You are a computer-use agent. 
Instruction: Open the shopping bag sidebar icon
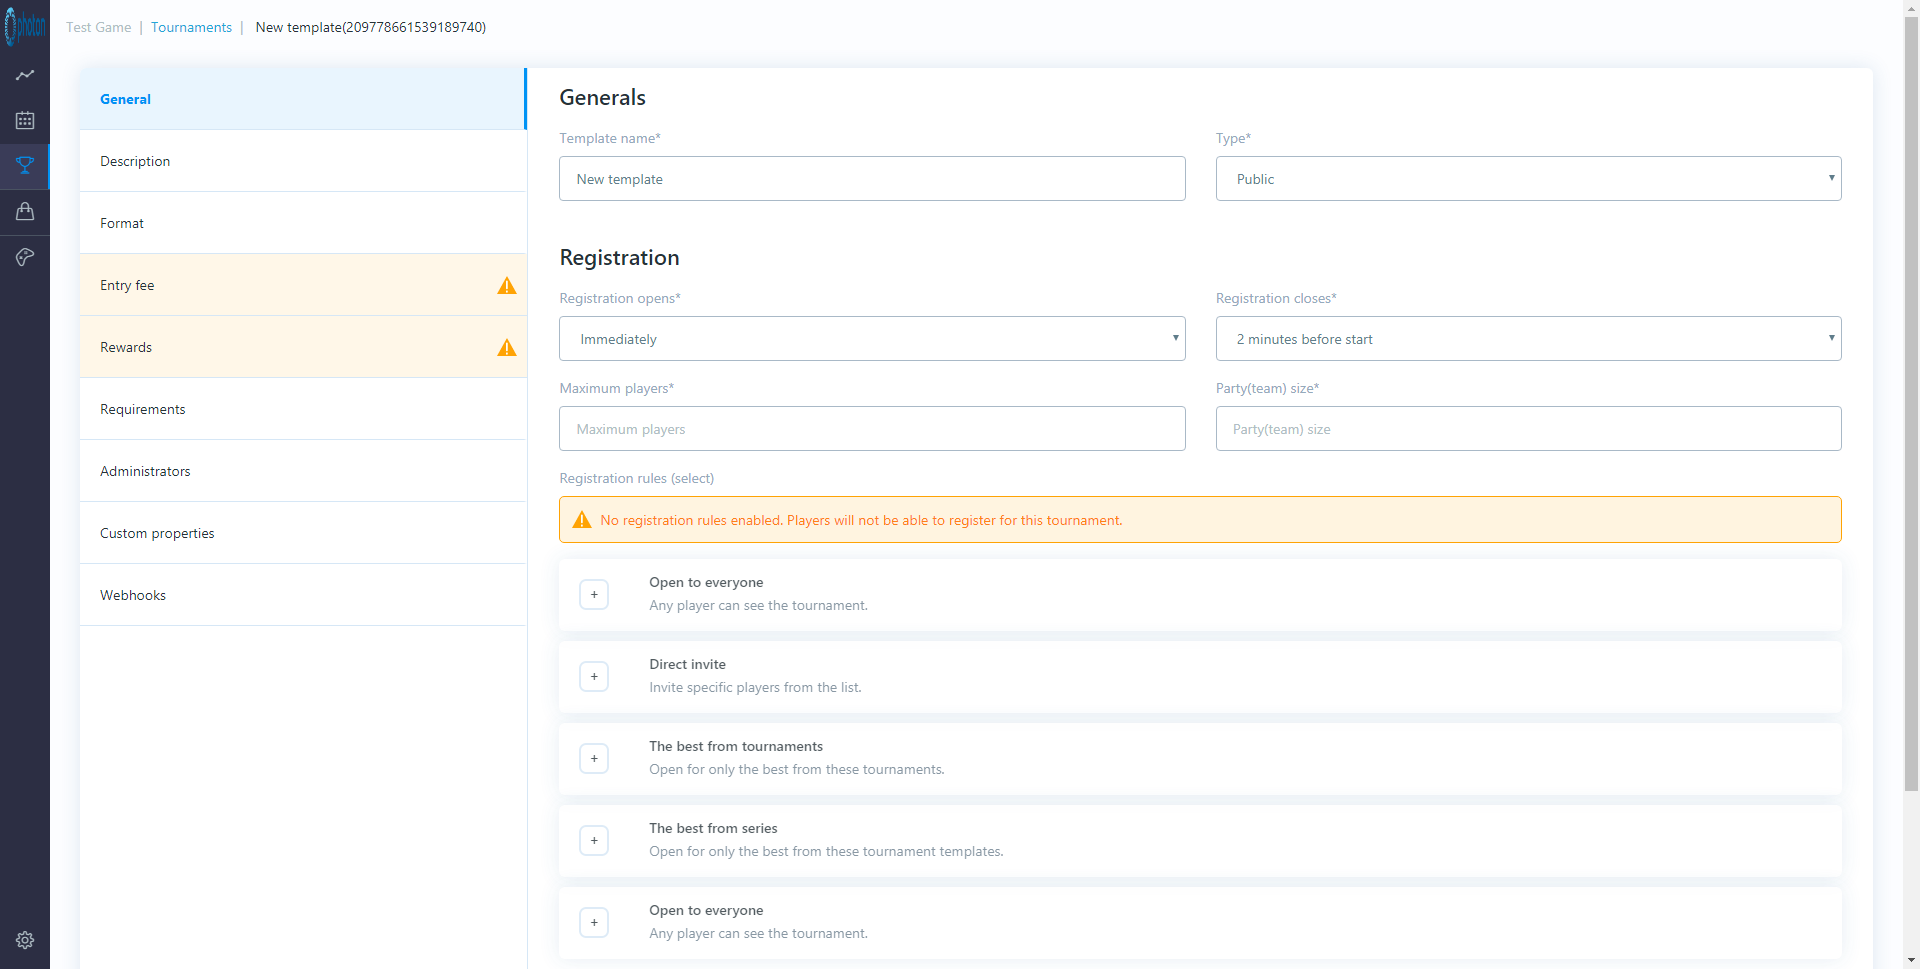pos(25,211)
